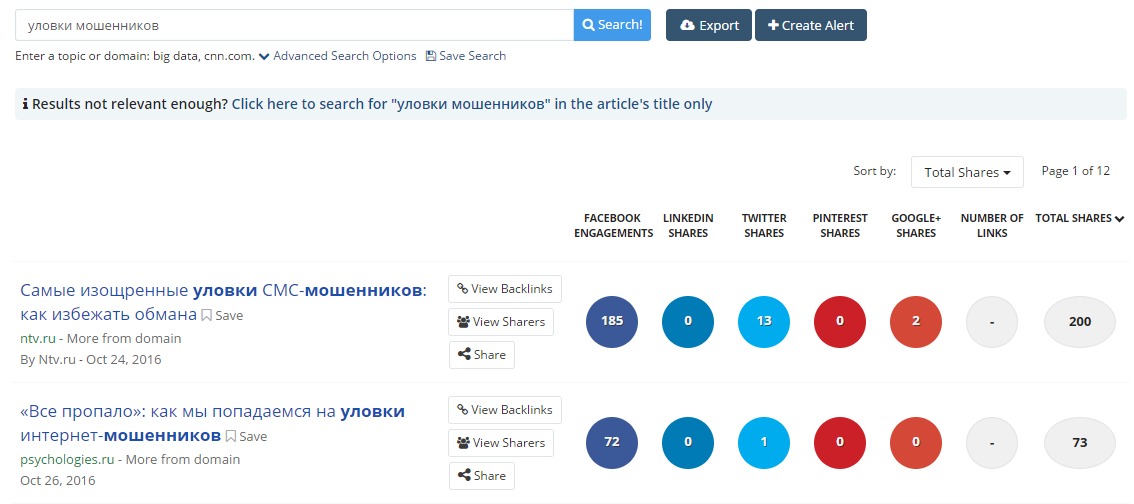Click the 185 Facebook engagements circle
Viewport: 1134px width, 504px height.
612,322
